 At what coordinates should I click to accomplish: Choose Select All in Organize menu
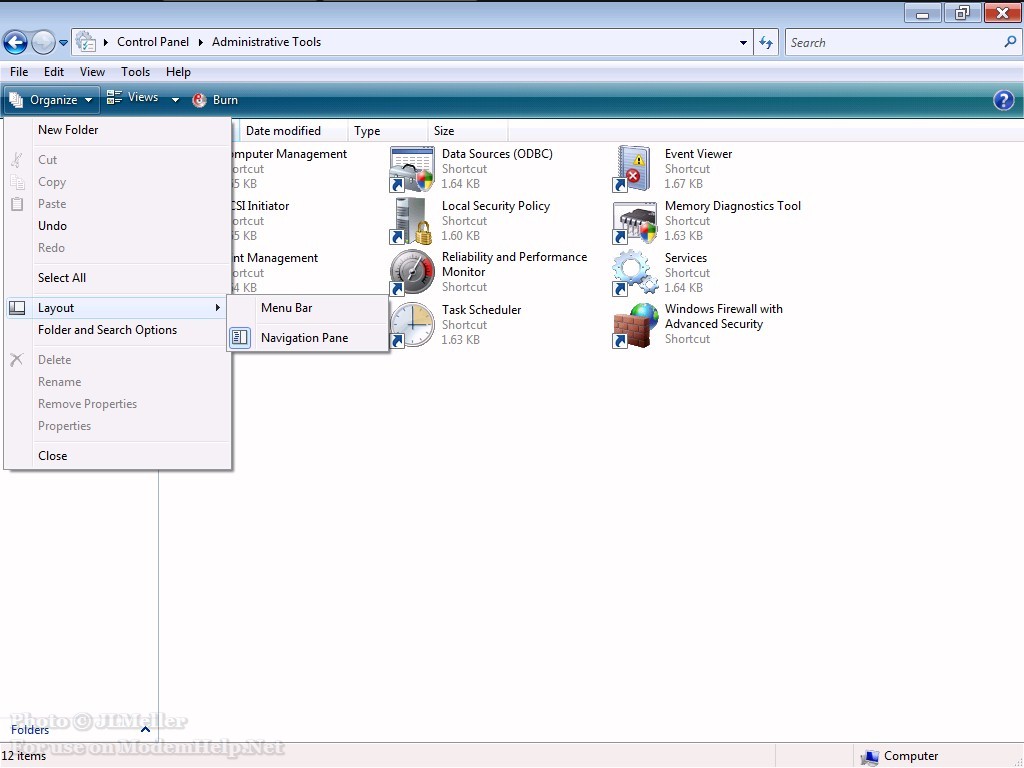pos(118,278)
